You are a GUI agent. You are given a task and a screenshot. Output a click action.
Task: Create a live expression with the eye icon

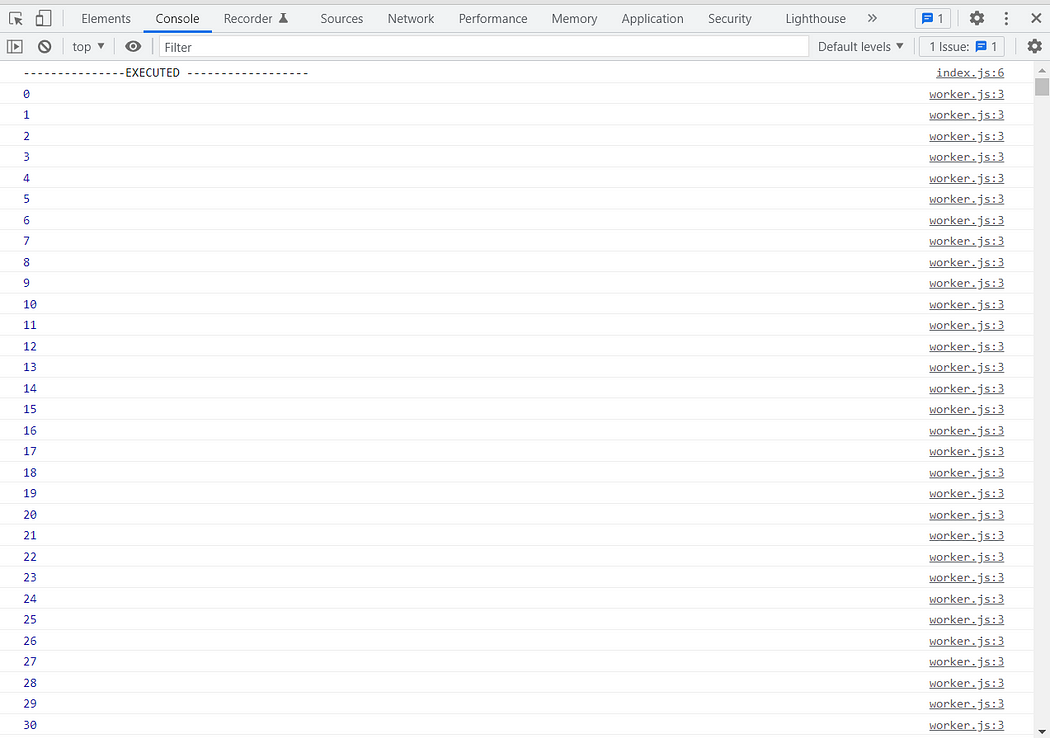[x=133, y=47]
